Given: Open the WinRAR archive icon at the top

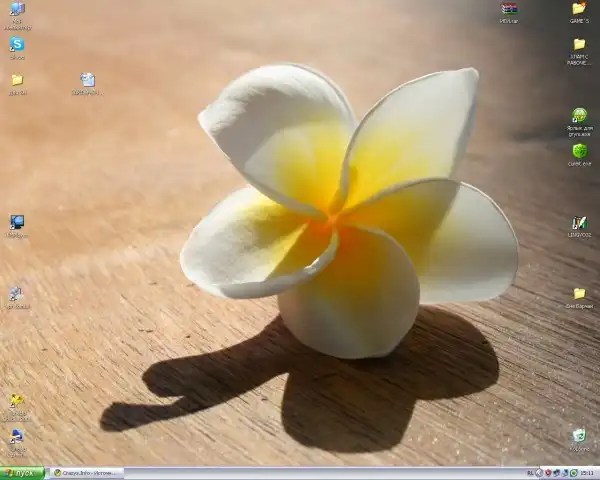Looking at the screenshot, I should click(509, 10).
